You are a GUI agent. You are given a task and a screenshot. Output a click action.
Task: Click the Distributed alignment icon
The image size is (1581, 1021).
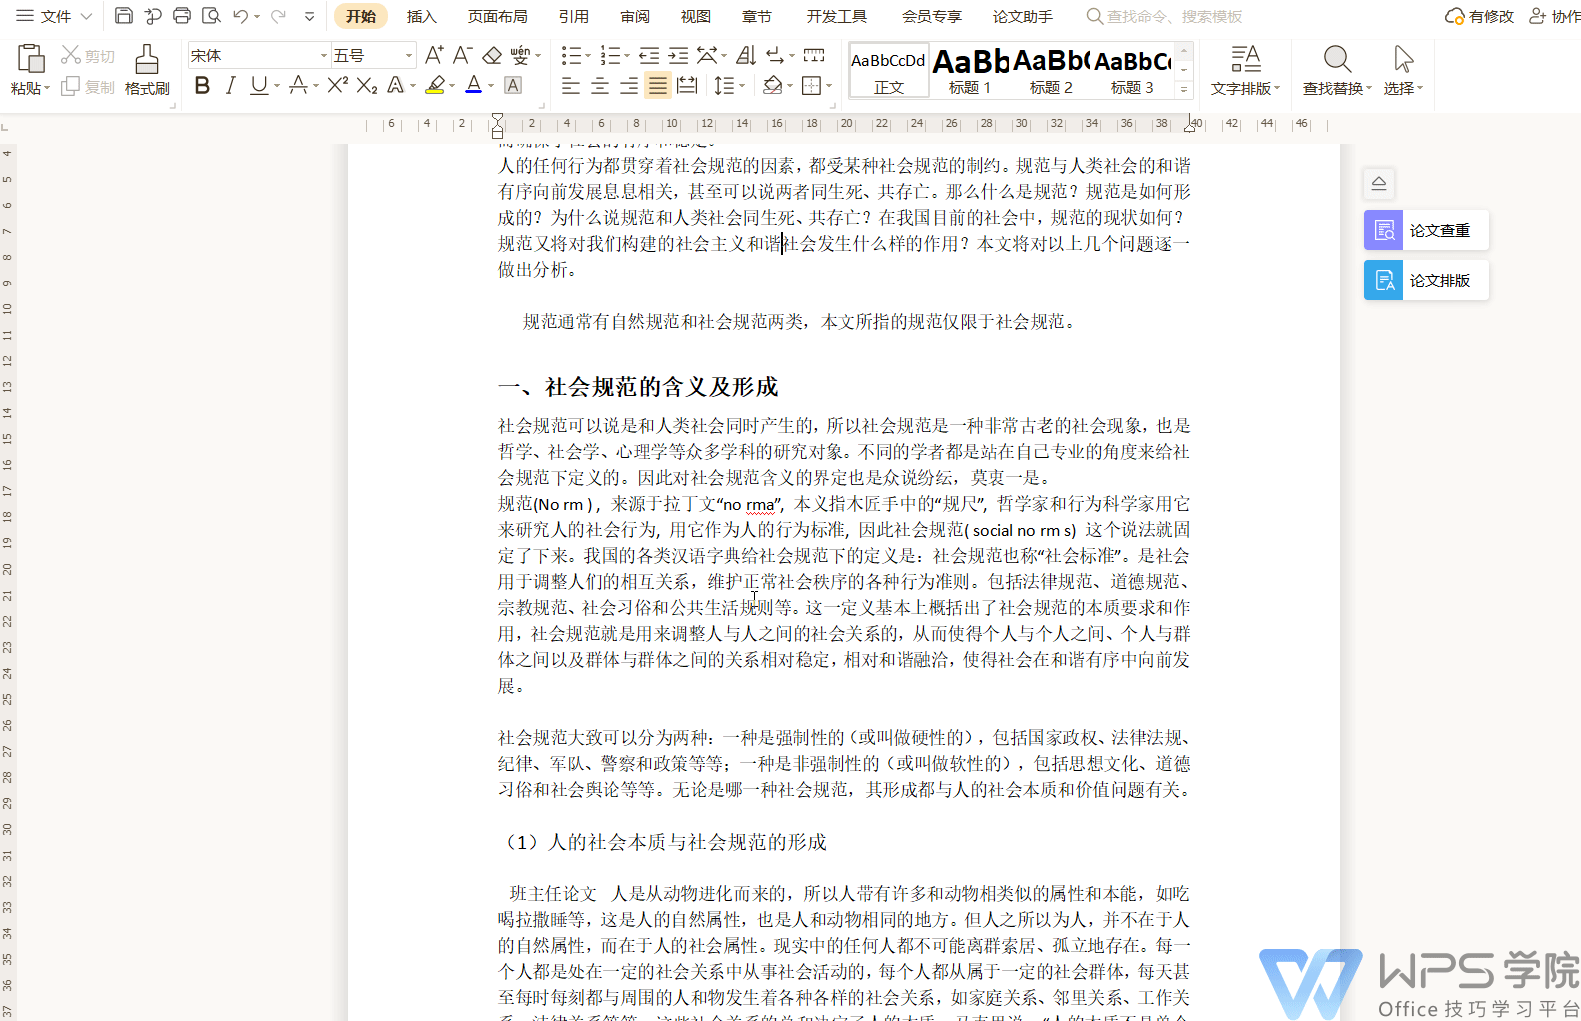point(687,86)
